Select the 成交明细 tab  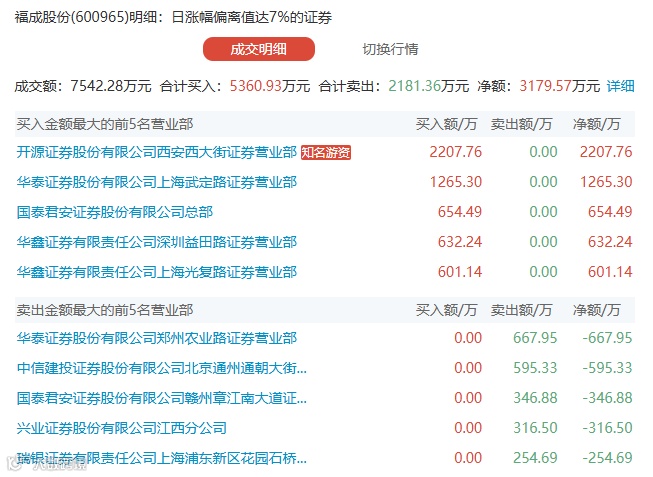pyautogui.click(x=259, y=49)
